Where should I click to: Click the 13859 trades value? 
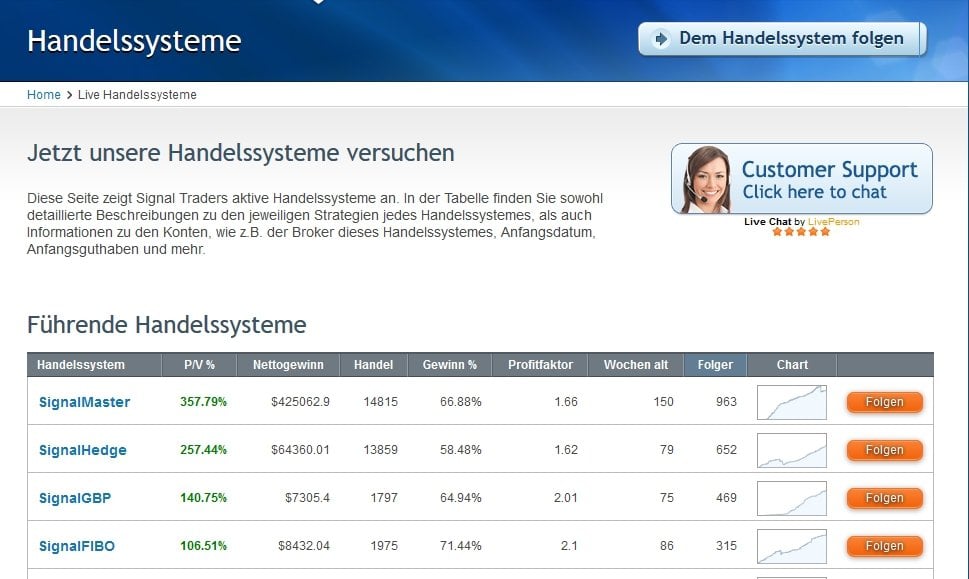coord(381,450)
